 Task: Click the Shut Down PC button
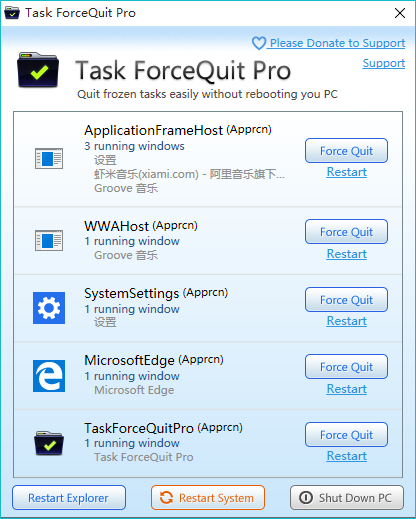347,498
